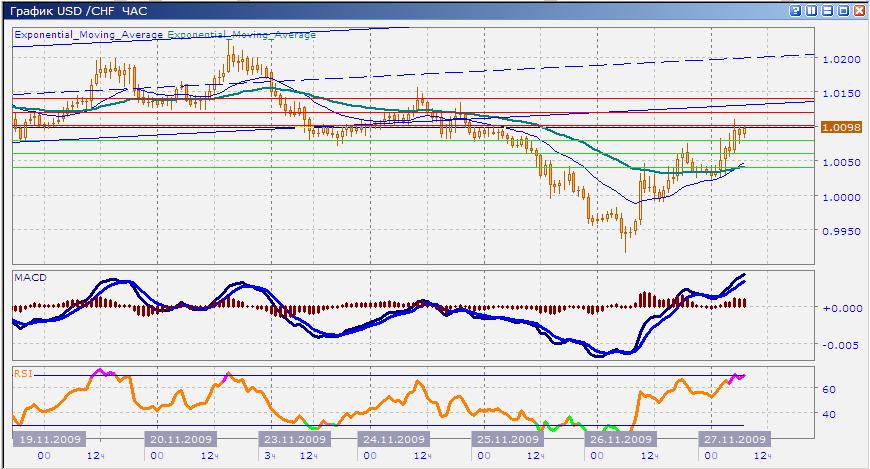Maximize the USD/CHF chart window
The width and height of the screenshot is (870, 469).
(843, 10)
